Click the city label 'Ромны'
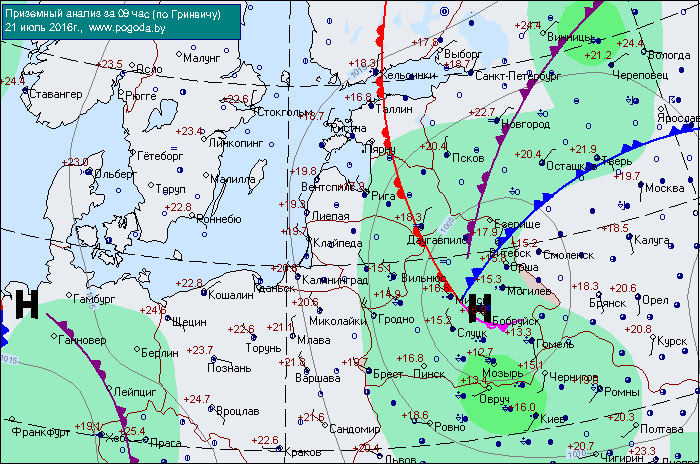Viewport: 700px width, 465px height. point(622,392)
